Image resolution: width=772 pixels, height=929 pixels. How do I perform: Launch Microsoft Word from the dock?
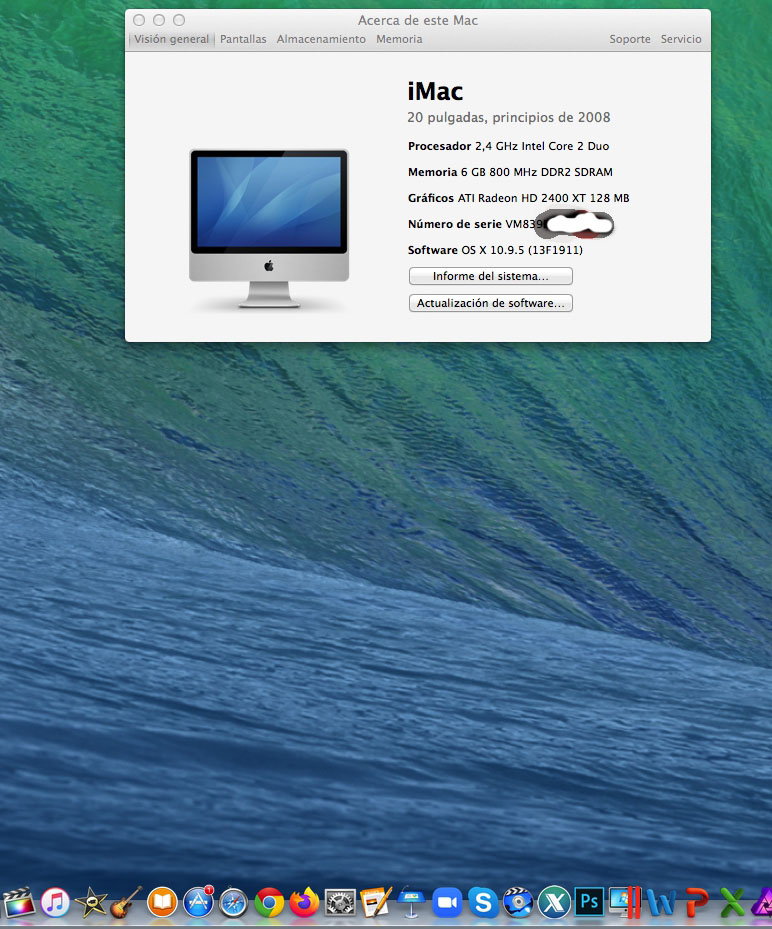(x=661, y=902)
